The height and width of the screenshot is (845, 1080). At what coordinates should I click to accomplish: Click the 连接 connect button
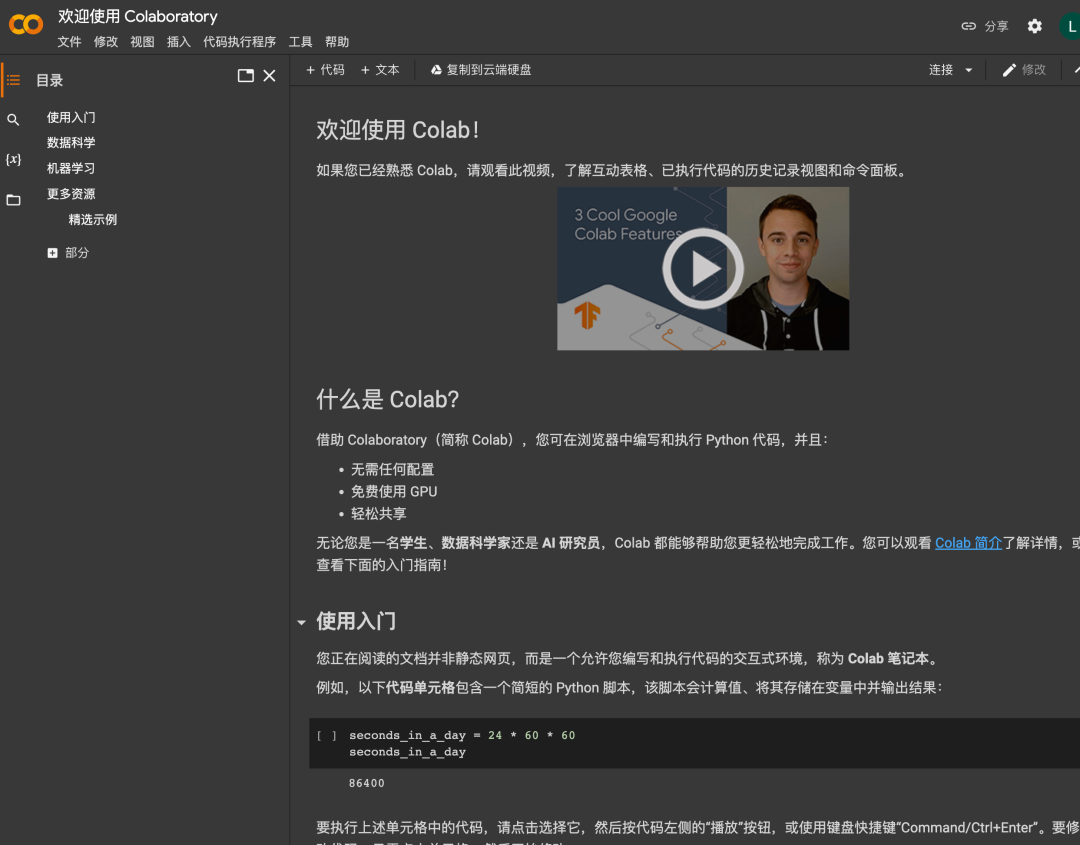click(x=941, y=70)
